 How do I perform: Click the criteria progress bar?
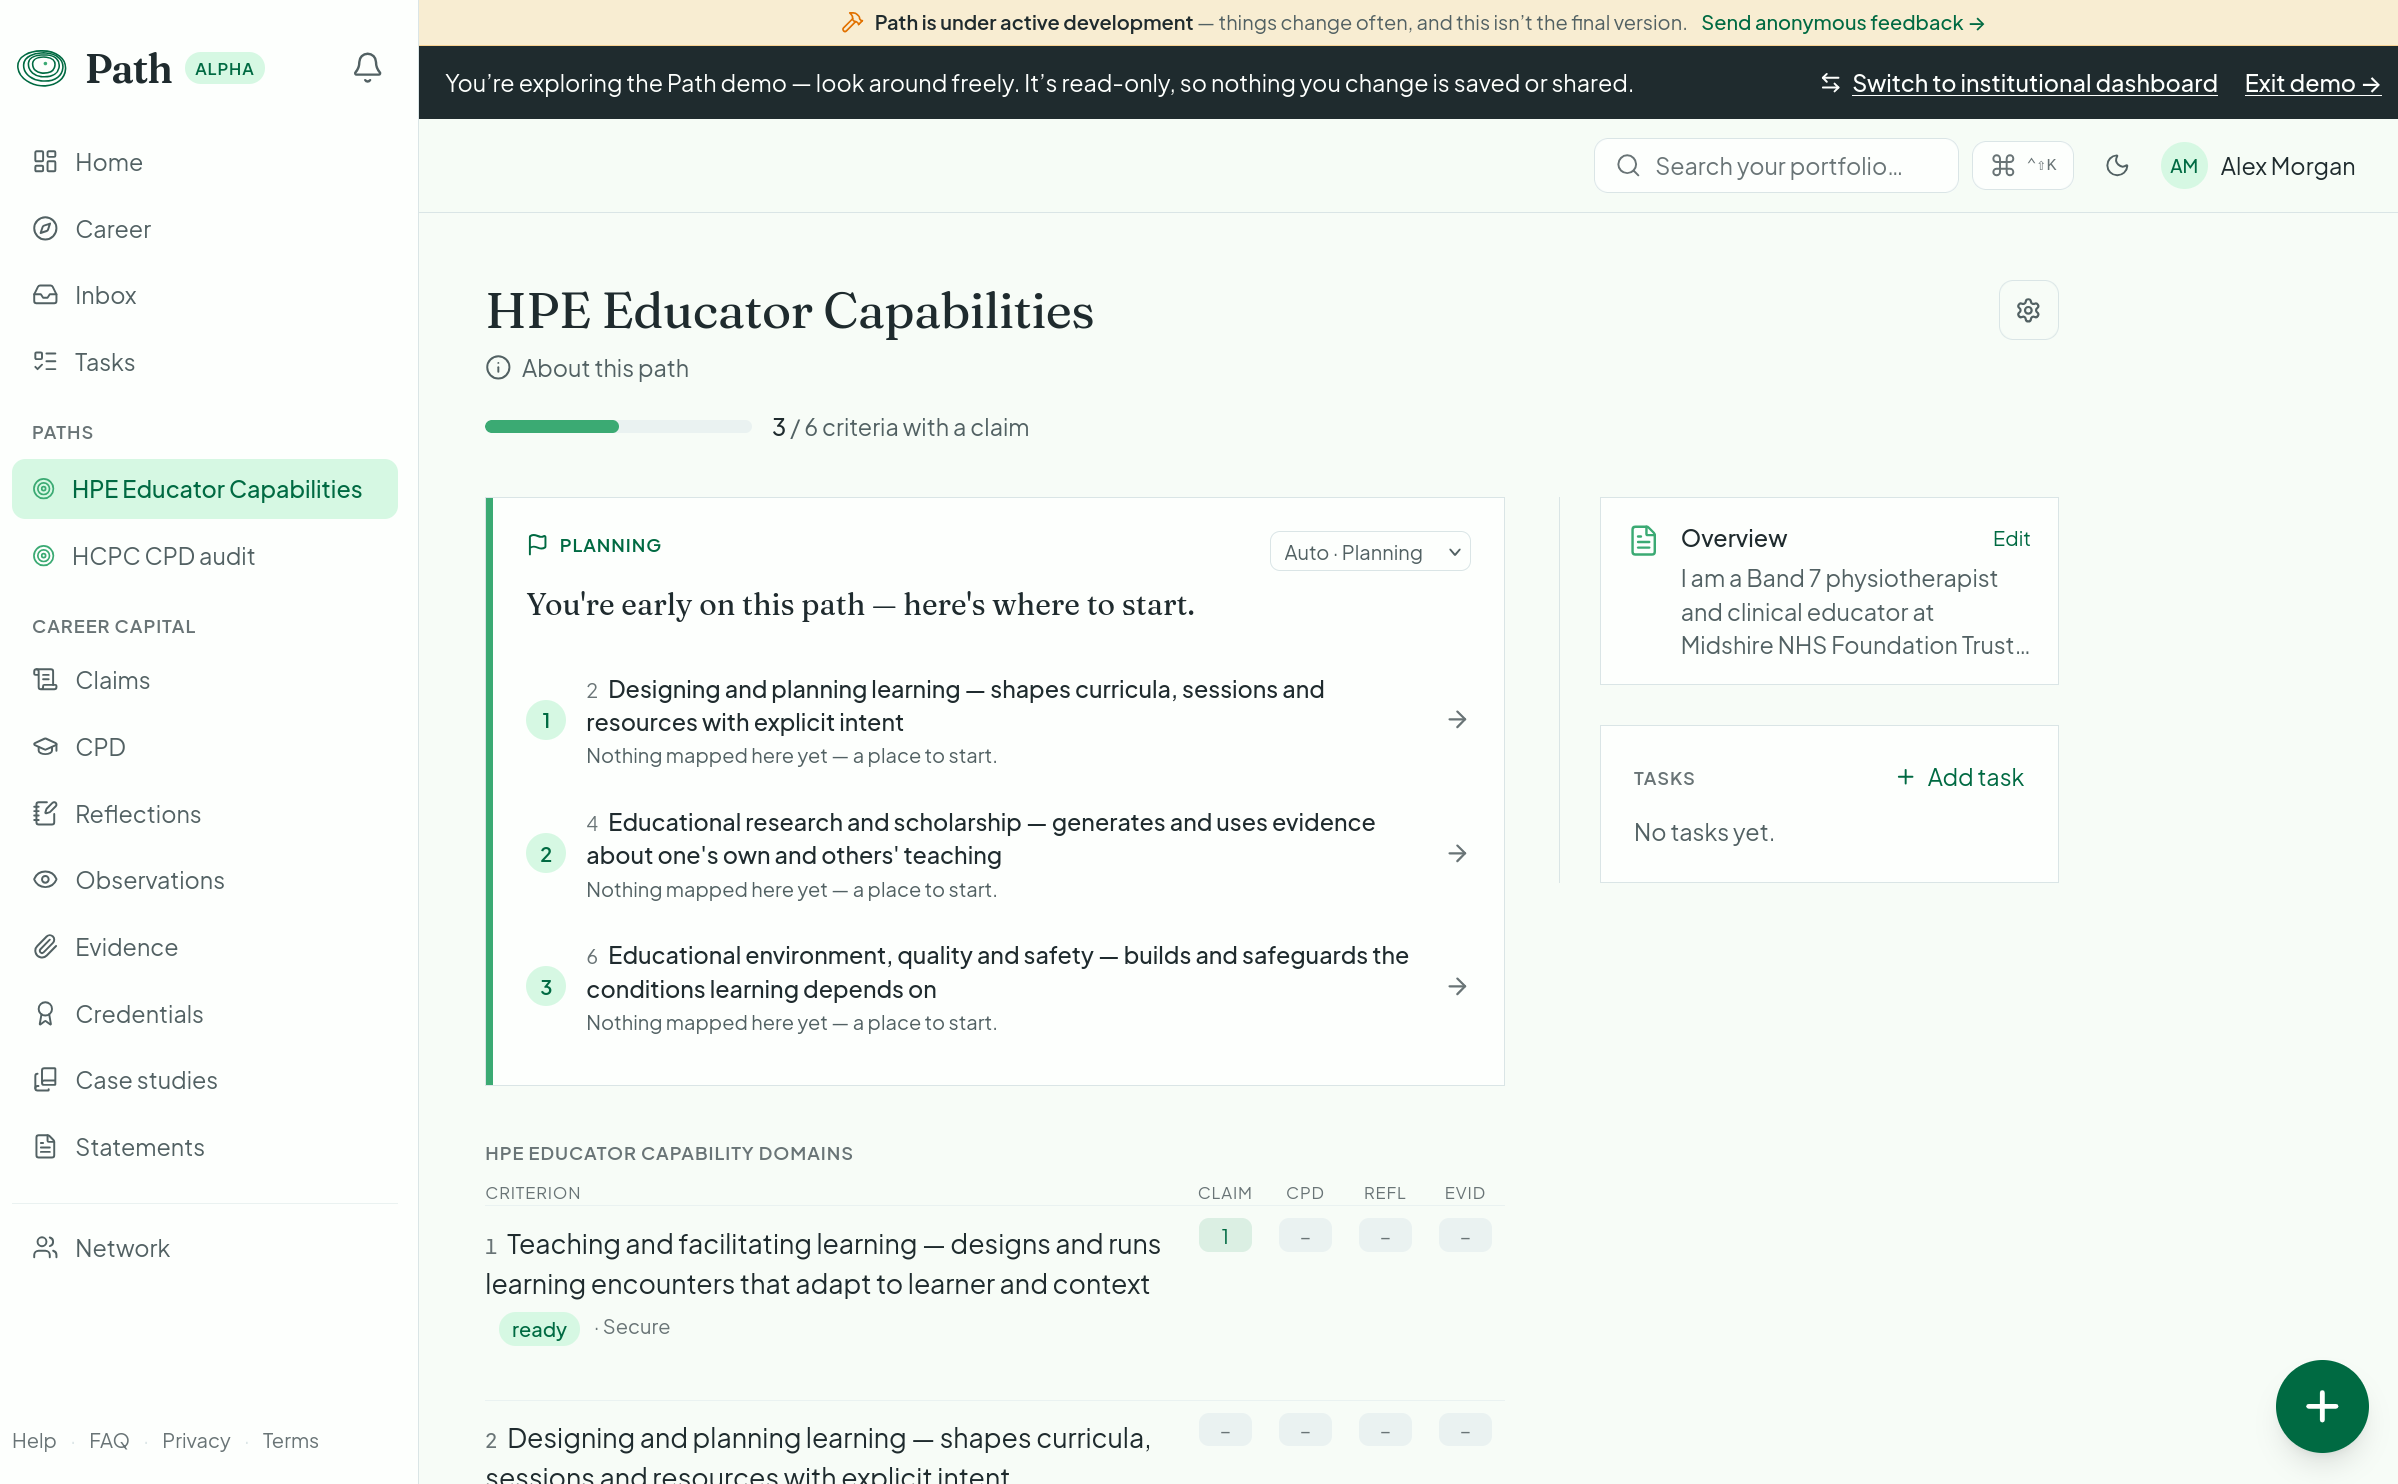click(x=618, y=427)
